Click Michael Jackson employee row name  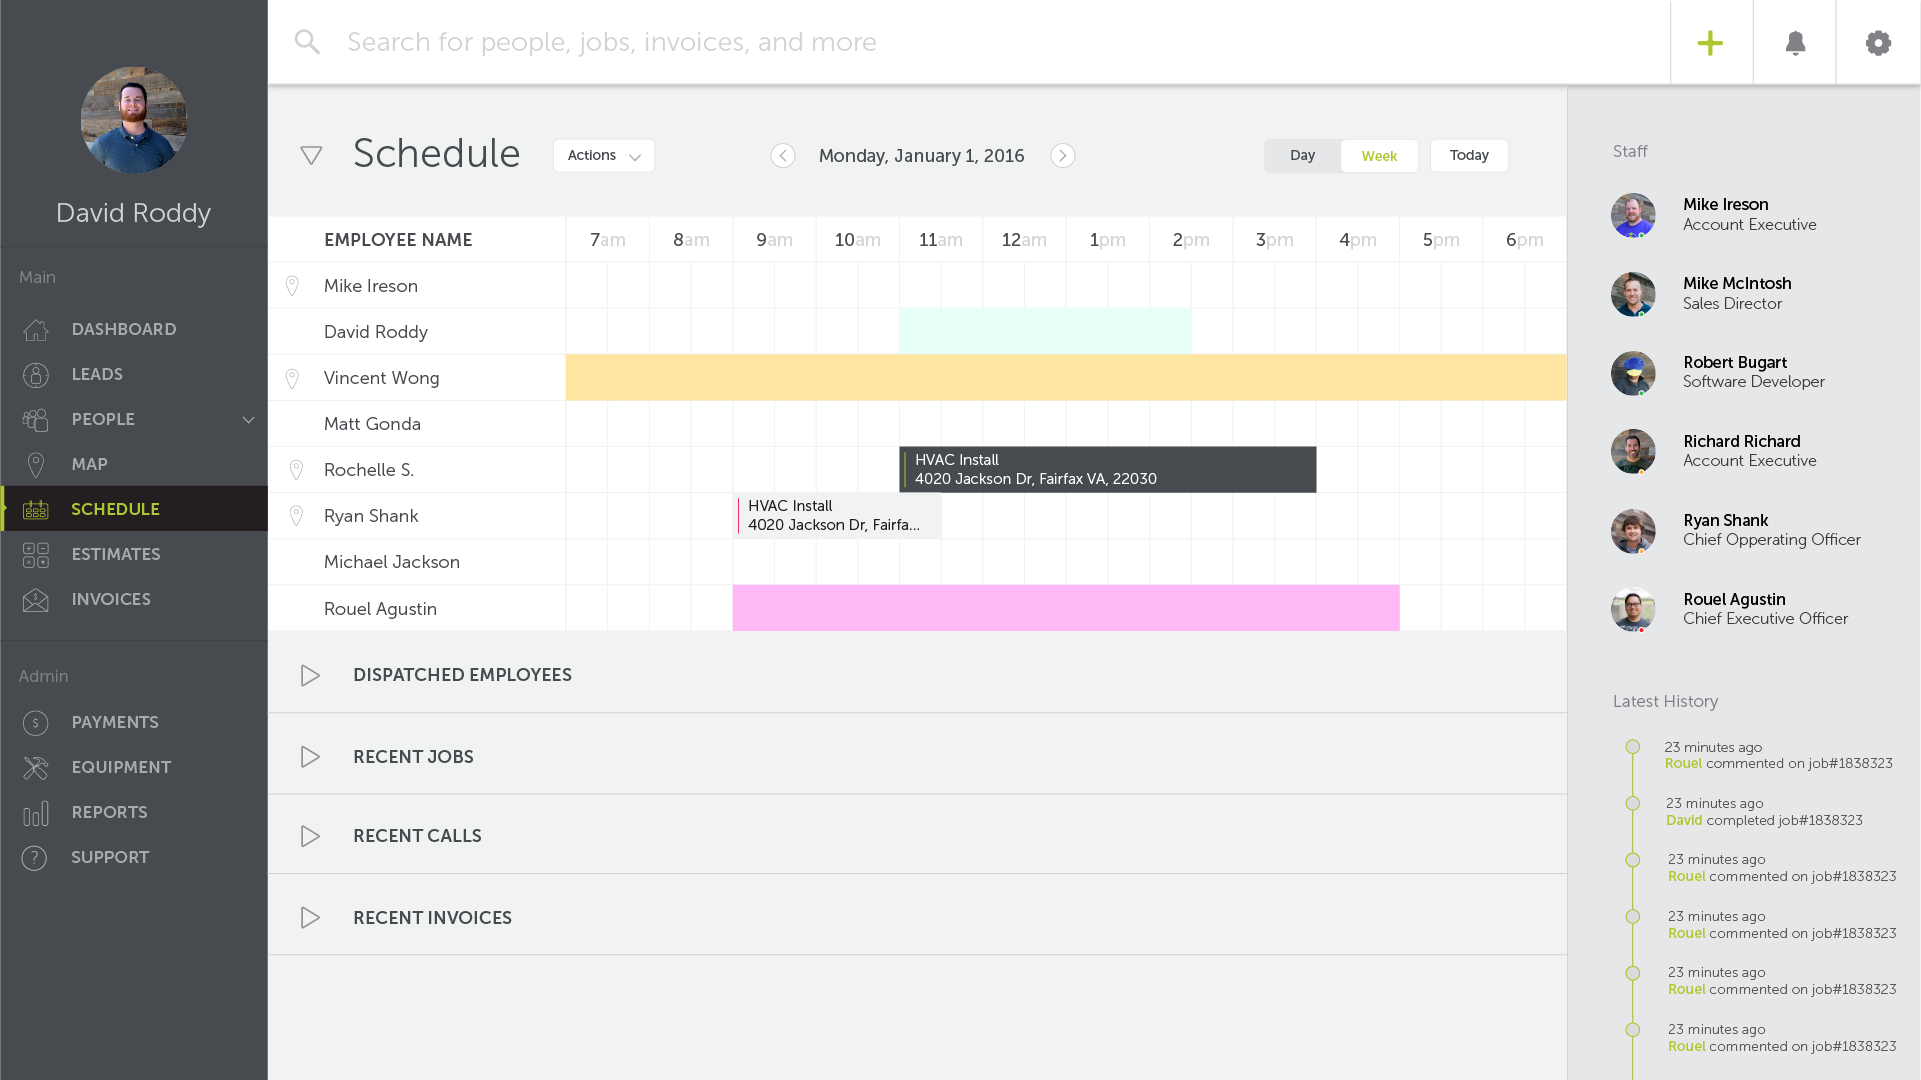click(392, 562)
